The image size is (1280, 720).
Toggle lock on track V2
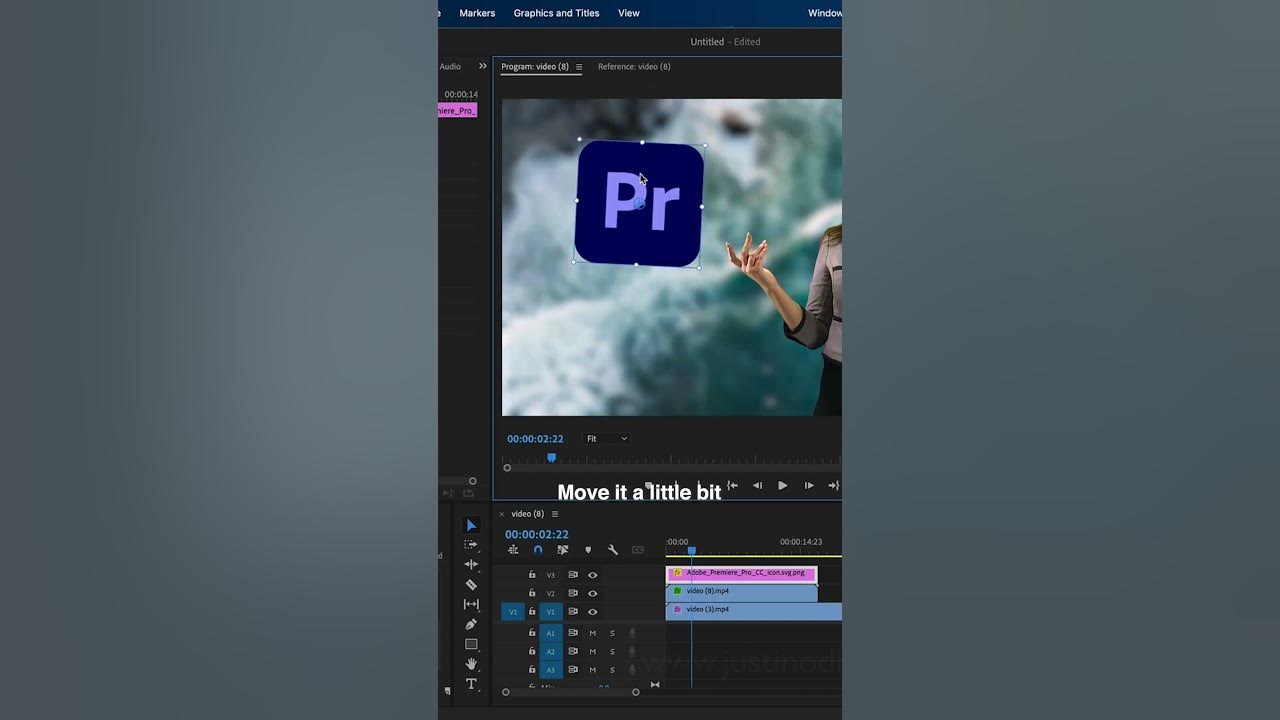point(532,593)
